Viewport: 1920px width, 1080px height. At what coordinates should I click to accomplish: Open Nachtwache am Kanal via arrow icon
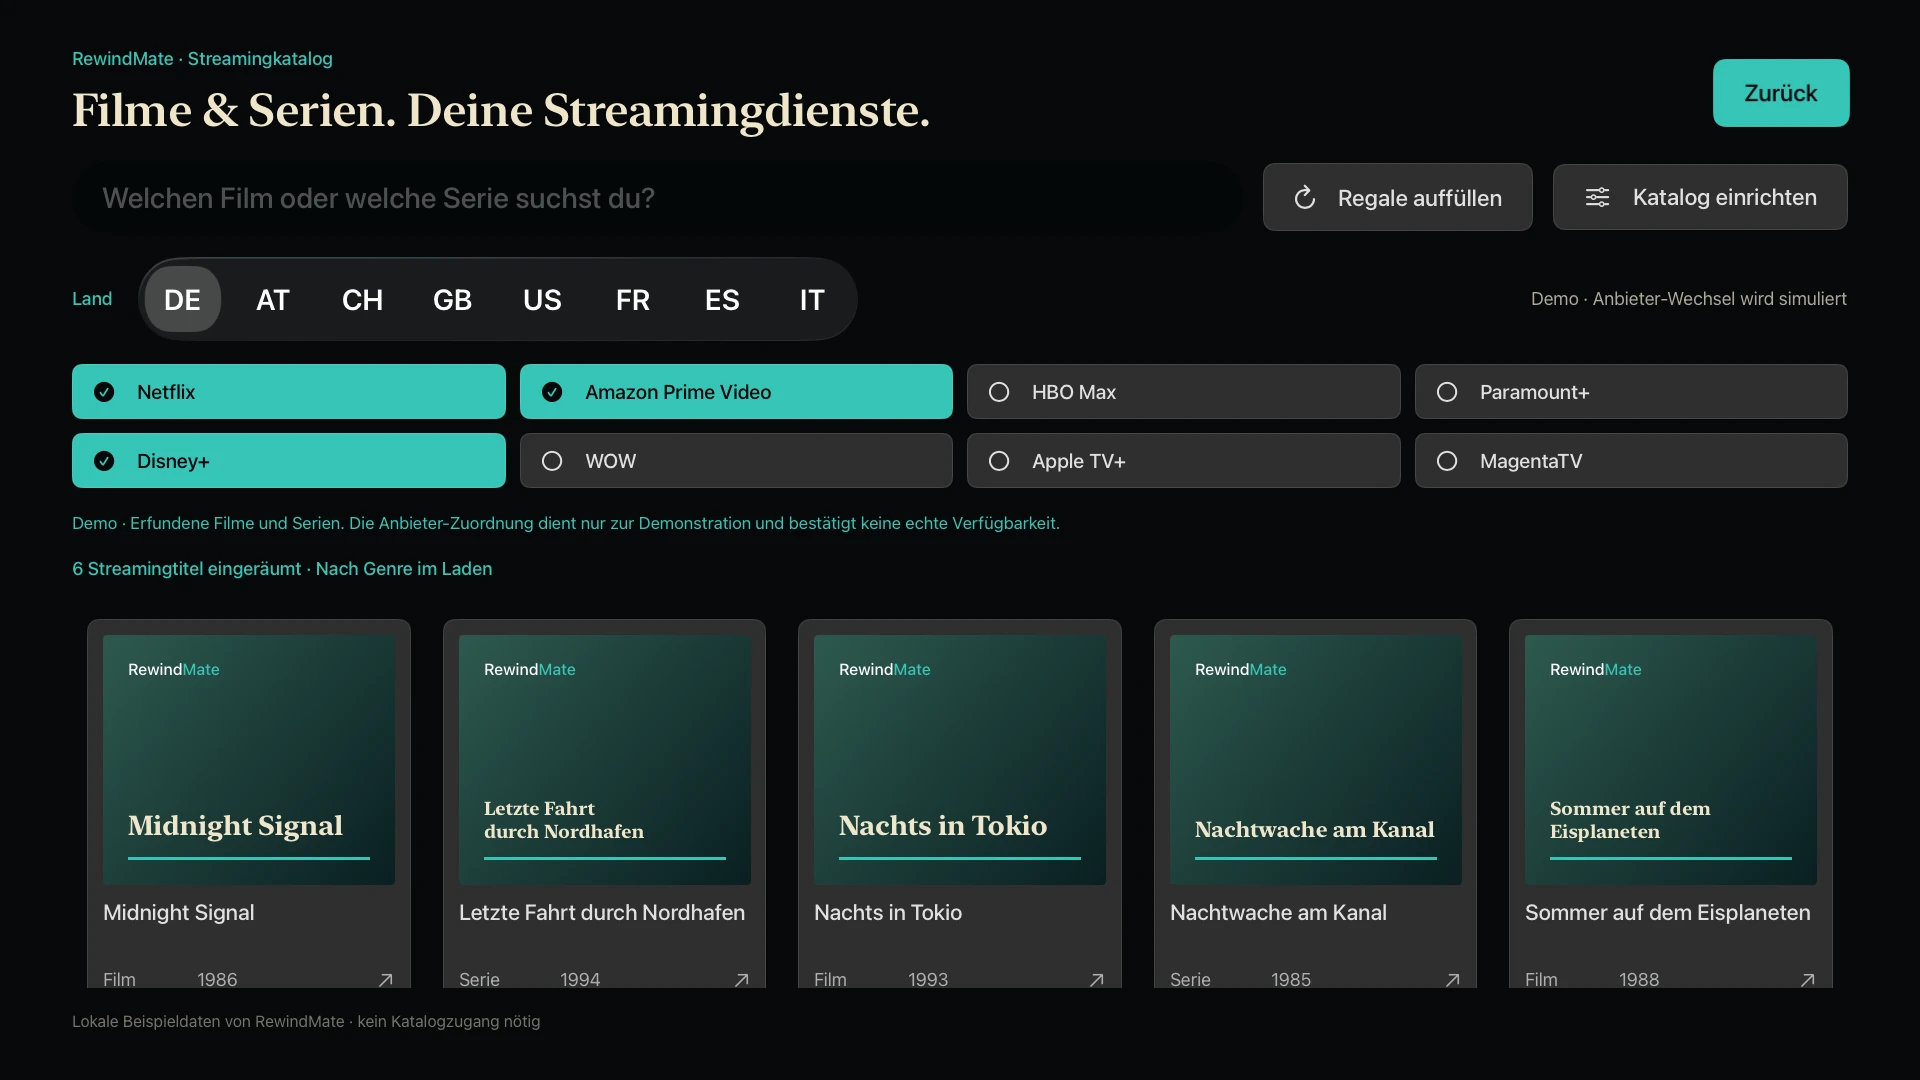[x=1453, y=980]
